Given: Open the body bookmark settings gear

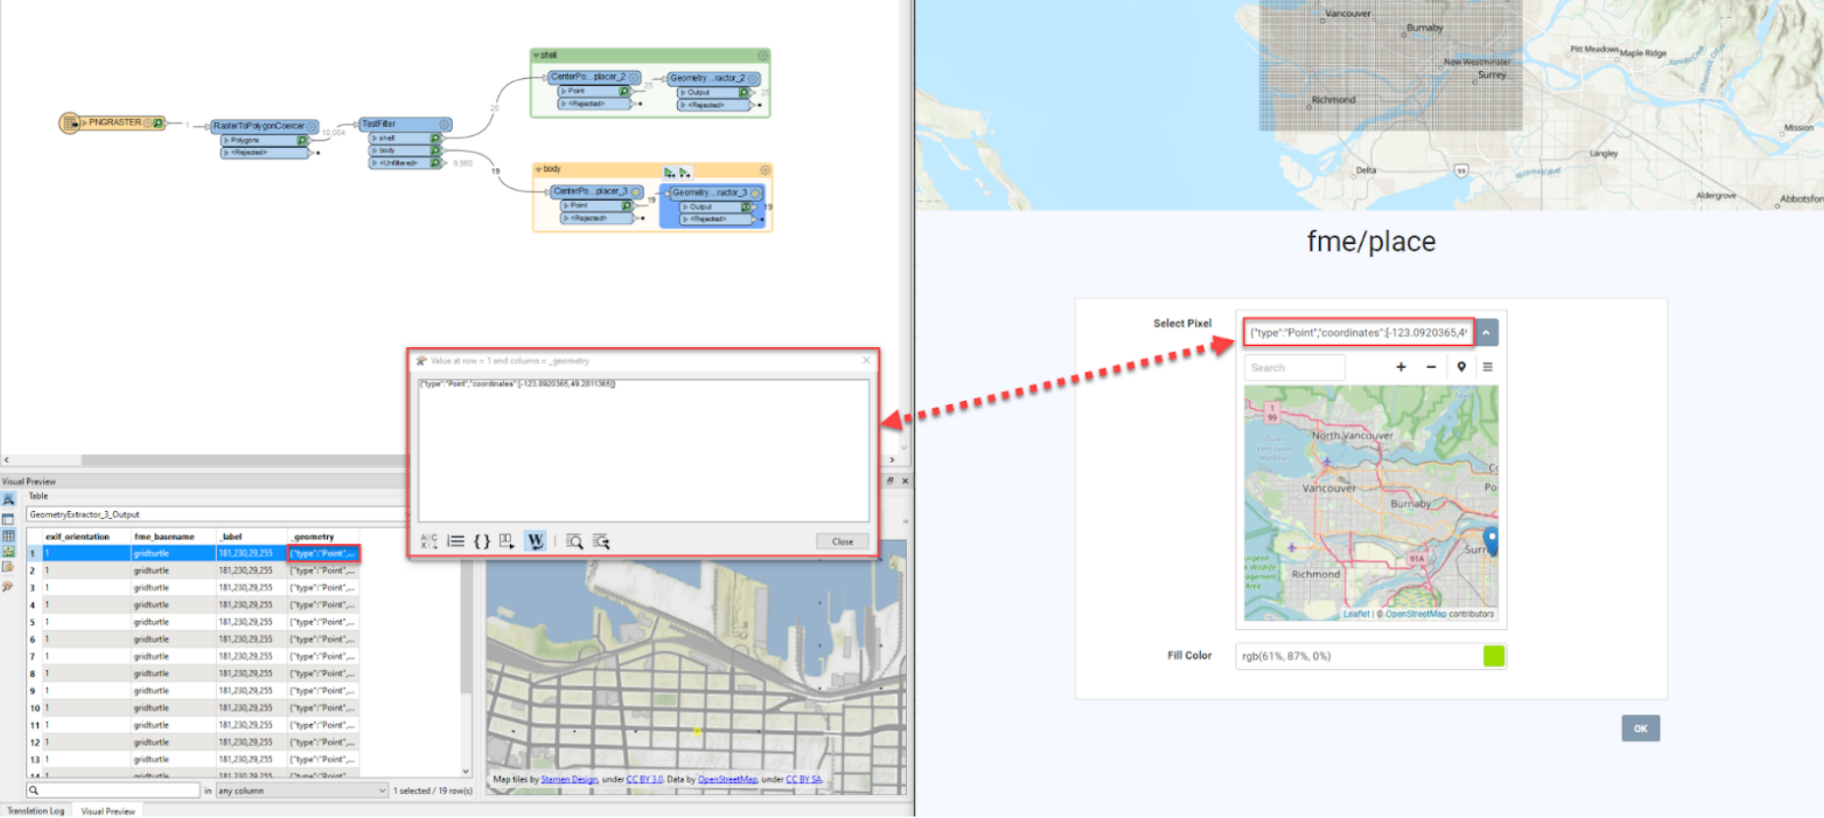Looking at the screenshot, I should (765, 170).
